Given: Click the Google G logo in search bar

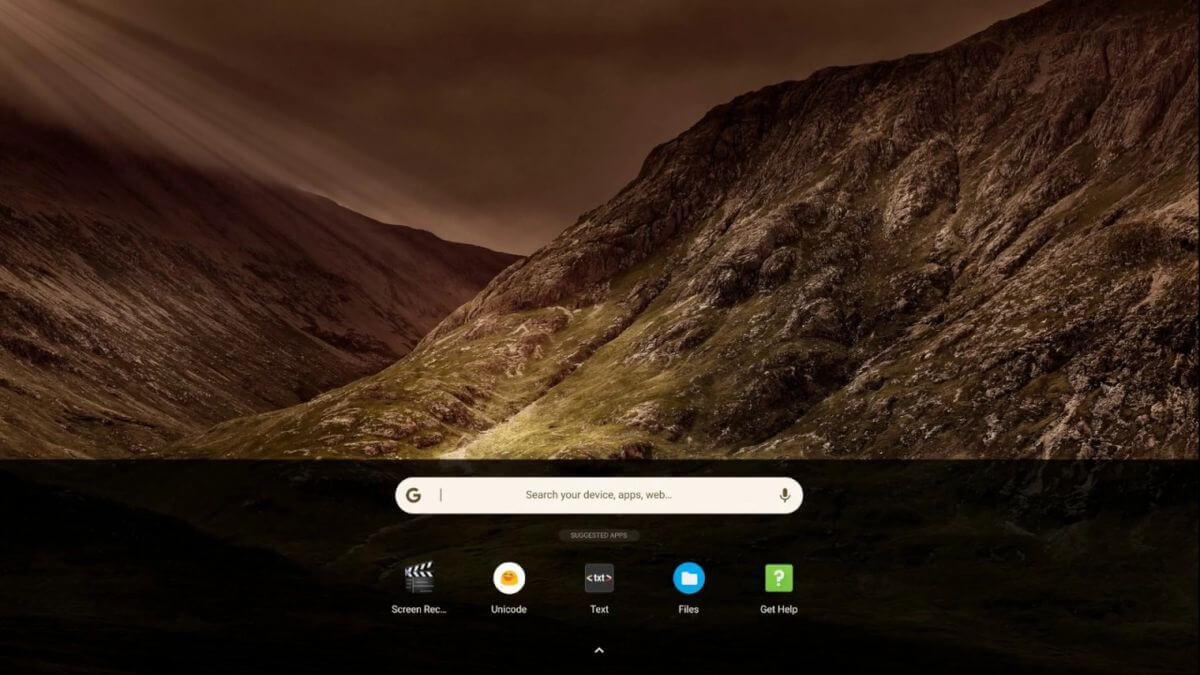Looking at the screenshot, I should [x=414, y=493].
